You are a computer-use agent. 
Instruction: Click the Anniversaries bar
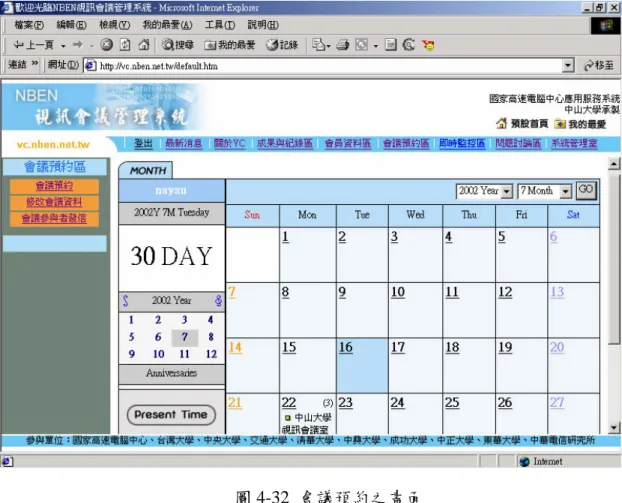click(171, 373)
